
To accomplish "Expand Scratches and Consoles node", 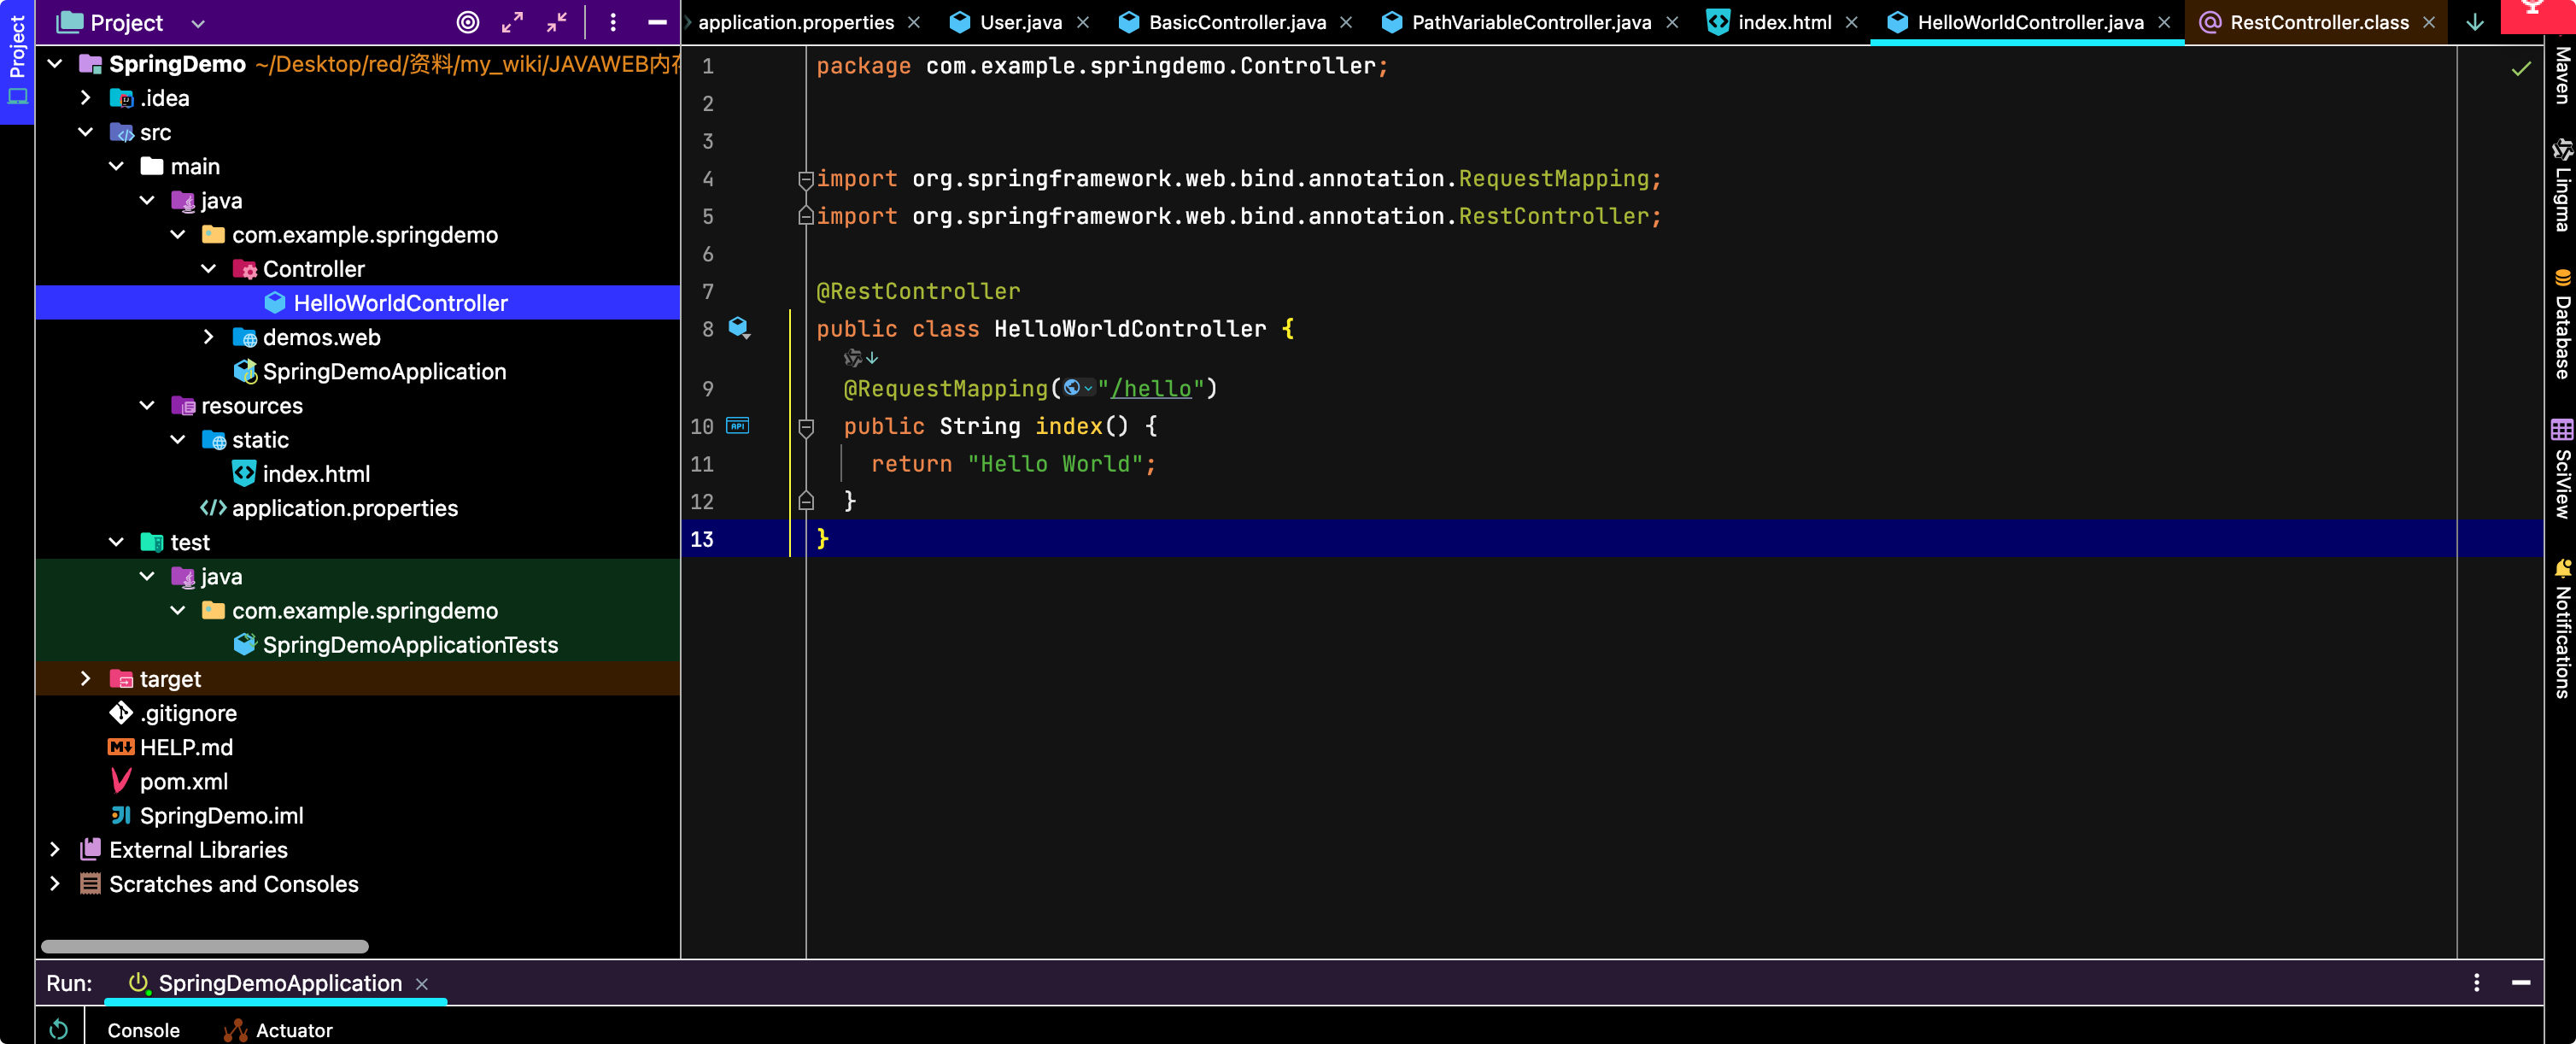I will point(55,884).
